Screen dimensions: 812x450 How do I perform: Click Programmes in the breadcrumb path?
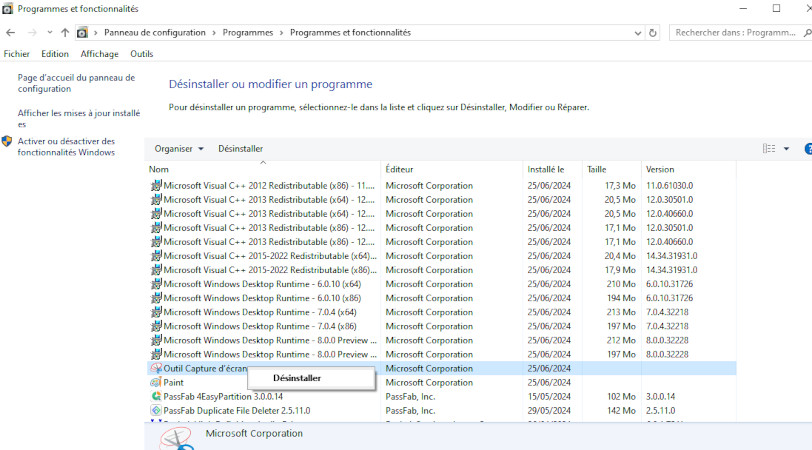pyautogui.click(x=248, y=33)
